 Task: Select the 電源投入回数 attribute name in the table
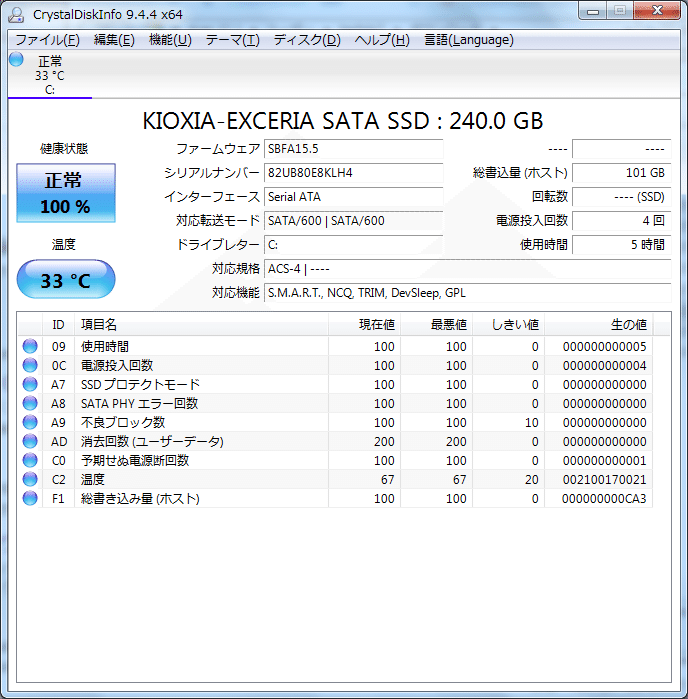coord(117,366)
